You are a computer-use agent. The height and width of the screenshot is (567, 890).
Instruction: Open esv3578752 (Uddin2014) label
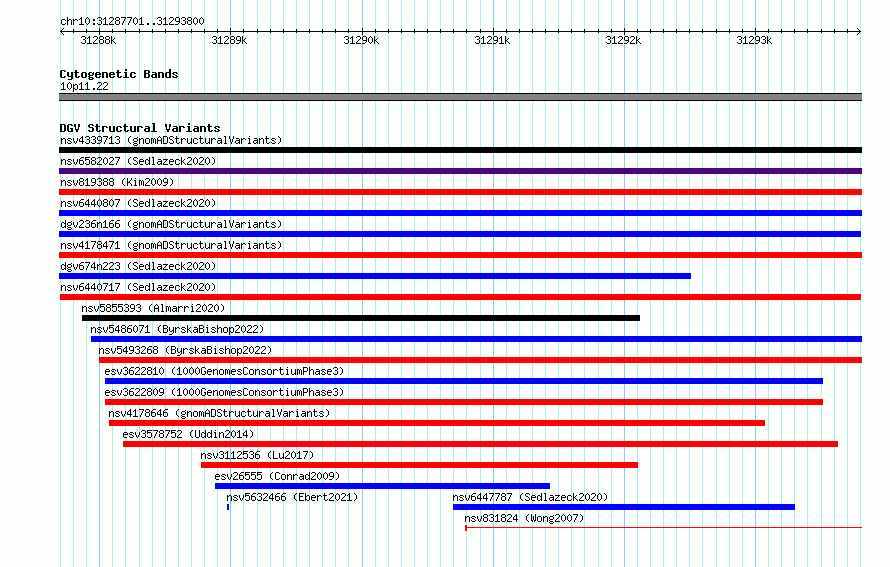[188, 434]
